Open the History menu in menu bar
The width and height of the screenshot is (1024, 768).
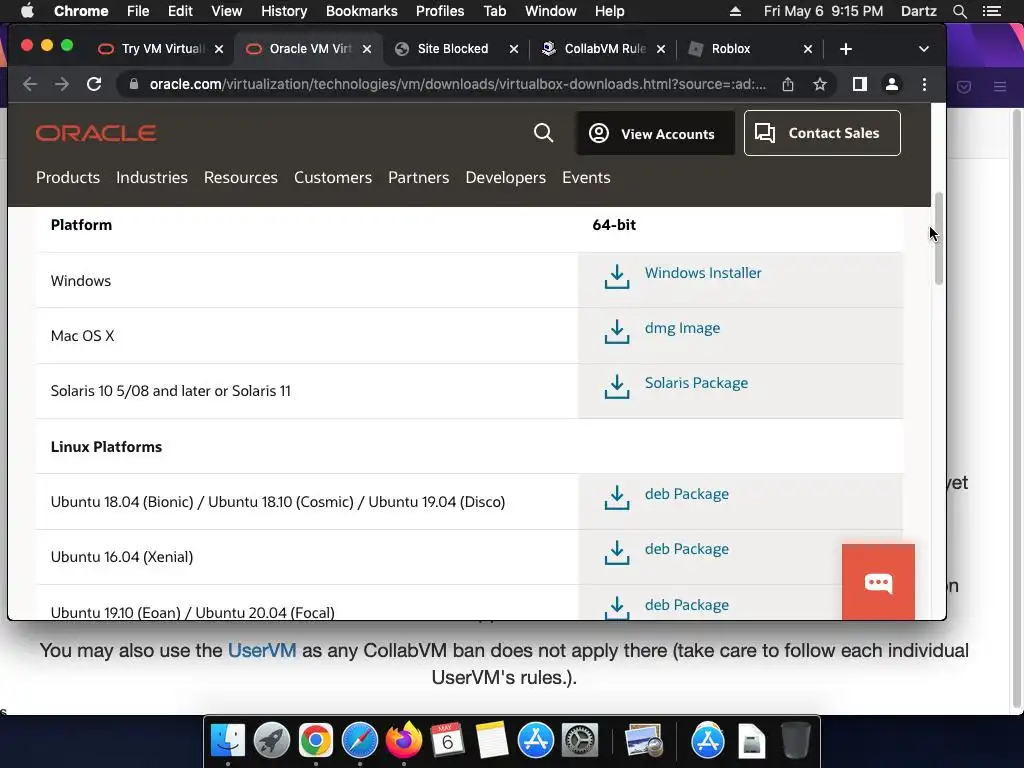(284, 11)
